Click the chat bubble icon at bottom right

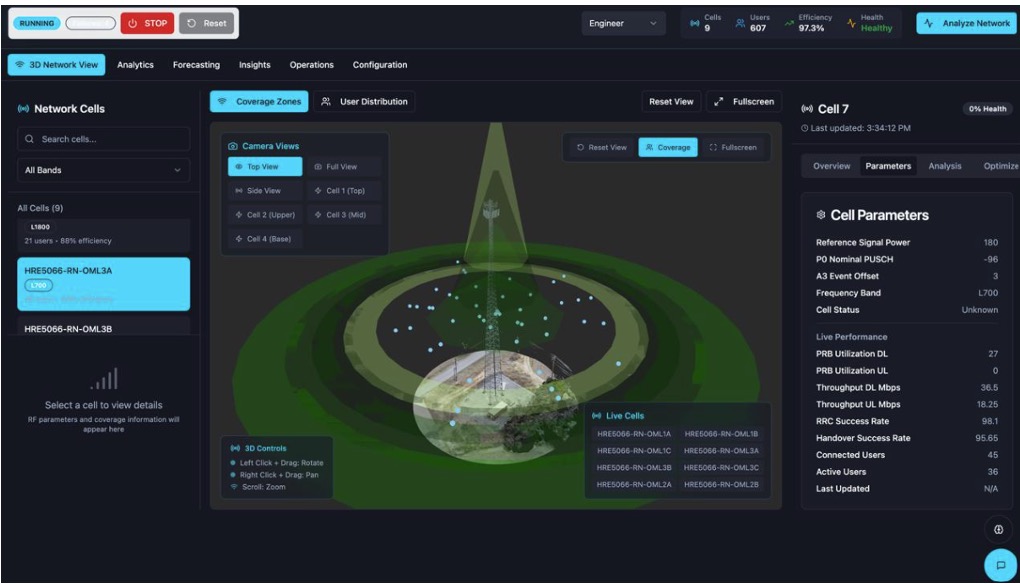(x=998, y=565)
